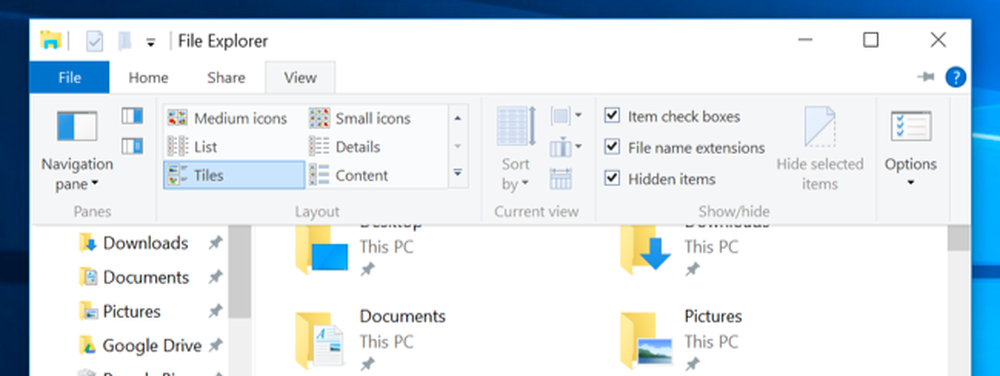Toggle File name extensions checkbox
Viewport: 1000px width, 376px height.
tap(612, 147)
